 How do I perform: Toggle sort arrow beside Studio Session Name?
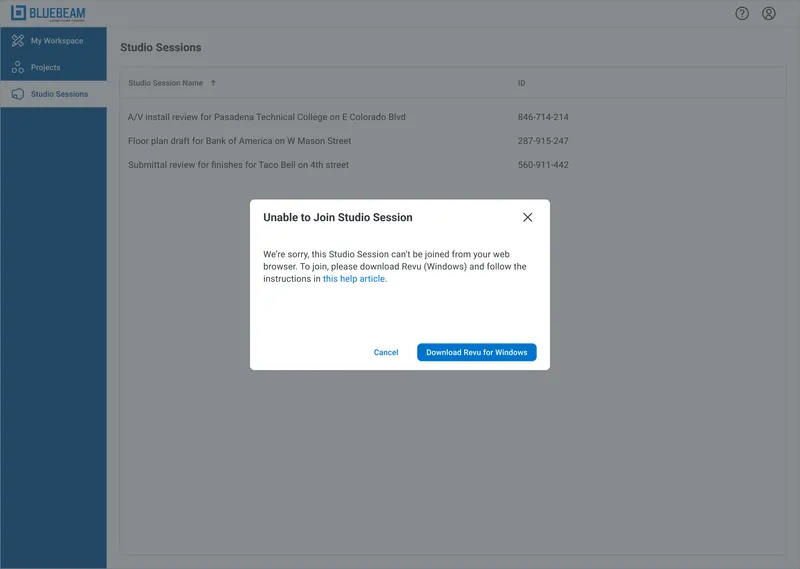coord(213,83)
